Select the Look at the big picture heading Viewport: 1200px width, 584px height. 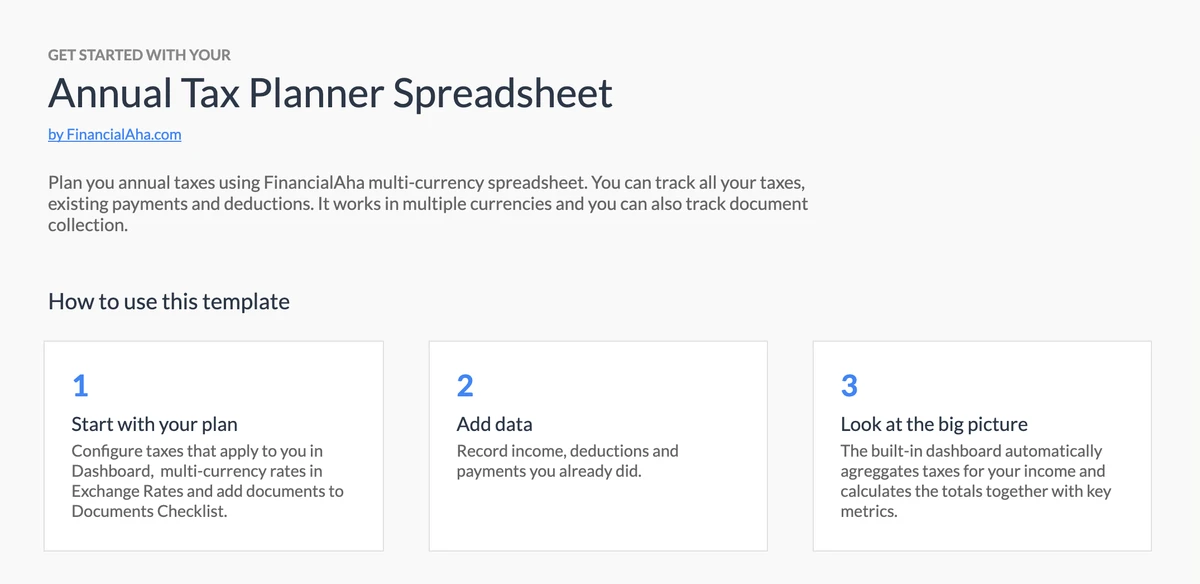click(933, 424)
